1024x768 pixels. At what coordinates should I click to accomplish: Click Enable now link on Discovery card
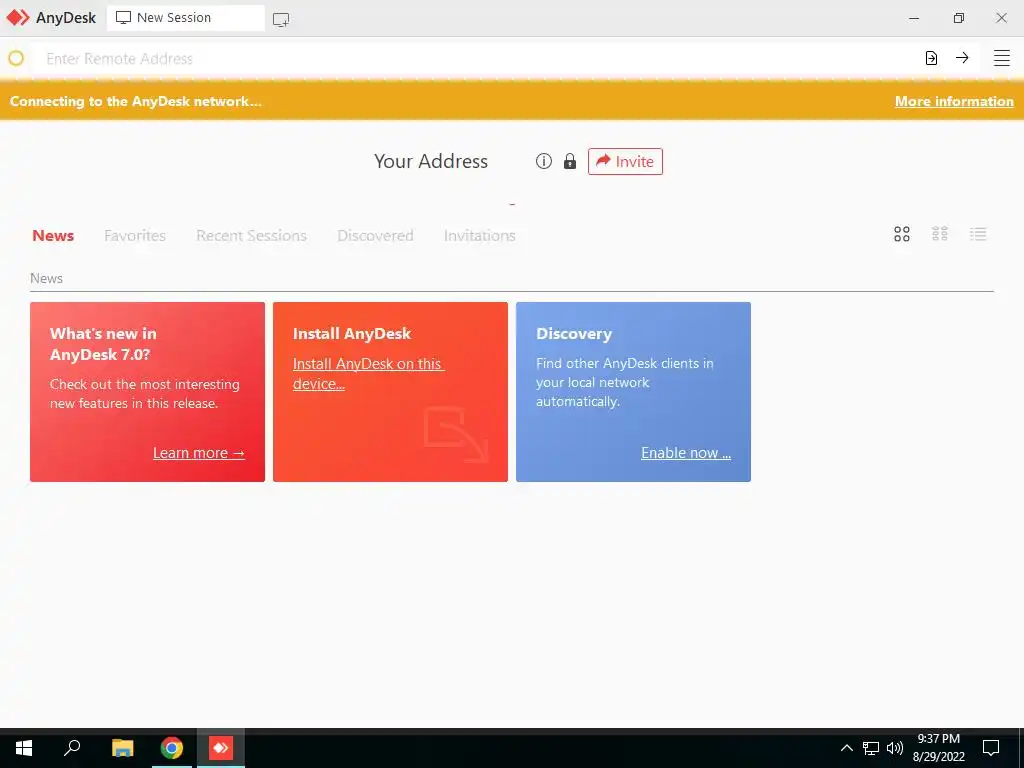click(686, 453)
